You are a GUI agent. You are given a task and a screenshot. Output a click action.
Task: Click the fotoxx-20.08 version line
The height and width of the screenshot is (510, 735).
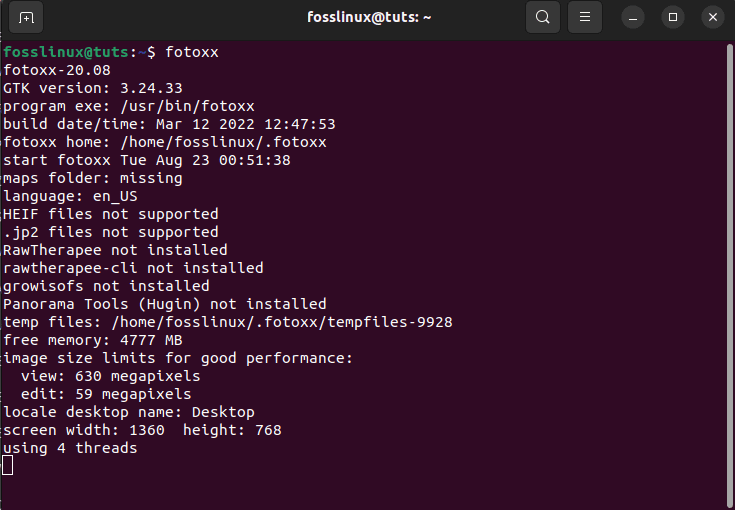(x=57, y=70)
